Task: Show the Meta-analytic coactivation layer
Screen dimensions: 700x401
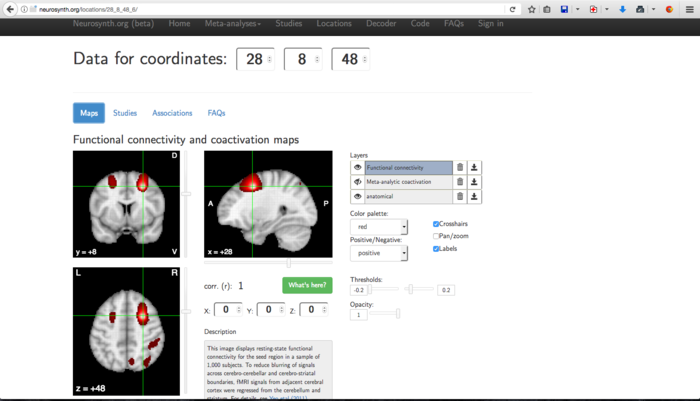Action: [x=358, y=182]
